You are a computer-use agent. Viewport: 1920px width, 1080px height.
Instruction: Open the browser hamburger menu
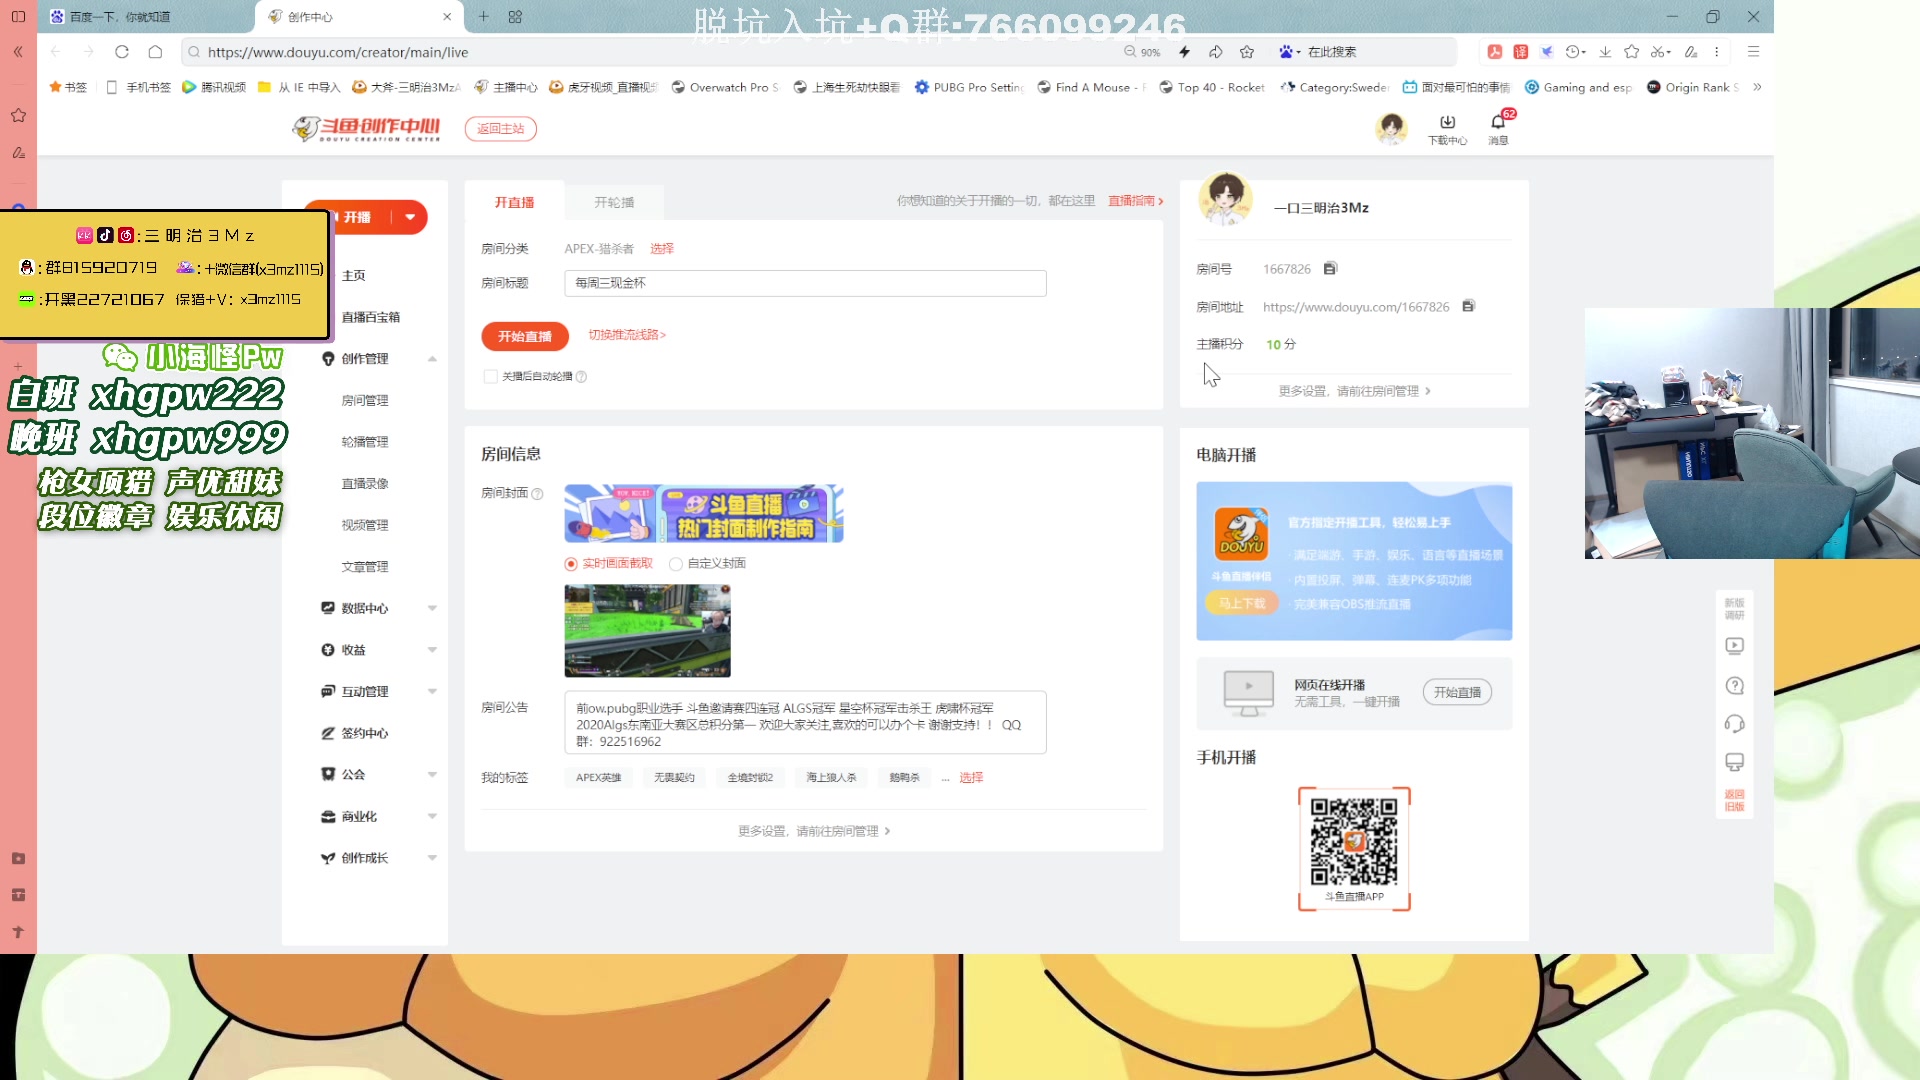(1753, 52)
